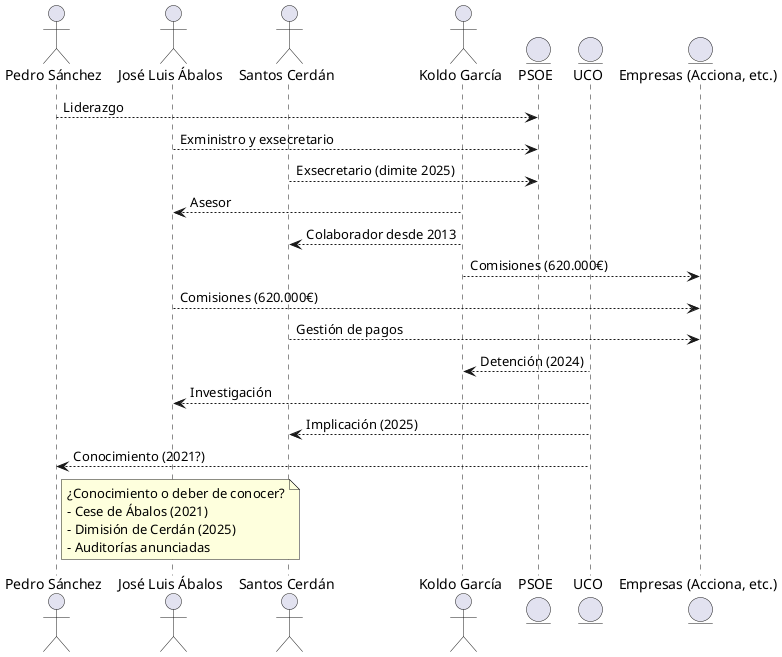Click the bottom PSOE entity circle
Image resolution: width=782 pixels, height=657 pixels.
537,609
